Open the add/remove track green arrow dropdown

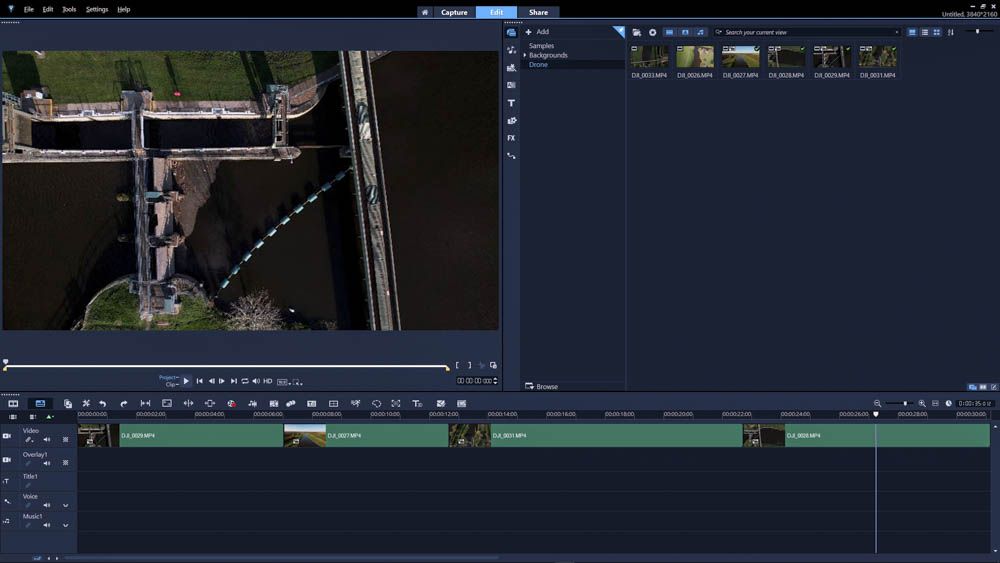pyautogui.click(x=50, y=417)
